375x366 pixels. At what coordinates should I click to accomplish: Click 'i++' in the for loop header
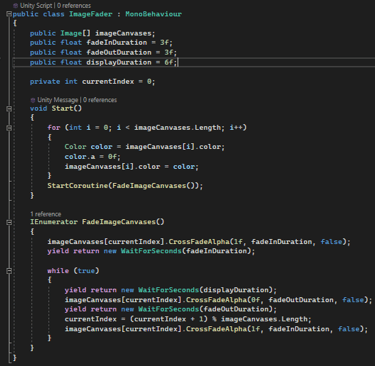pyautogui.click(x=236, y=128)
